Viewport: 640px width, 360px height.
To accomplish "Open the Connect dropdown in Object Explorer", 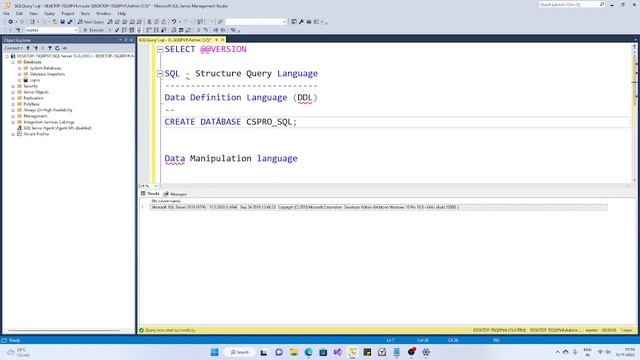I will (13, 48).
